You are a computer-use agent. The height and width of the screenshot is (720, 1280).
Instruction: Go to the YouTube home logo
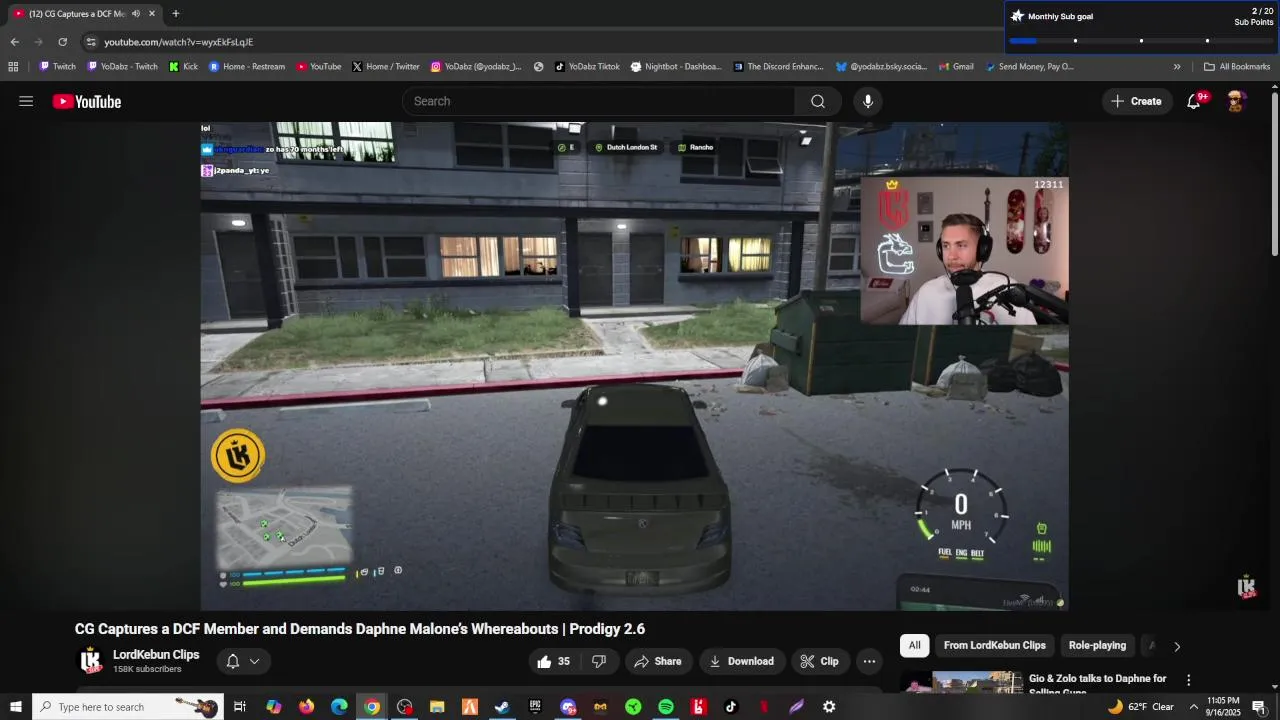(x=87, y=101)
